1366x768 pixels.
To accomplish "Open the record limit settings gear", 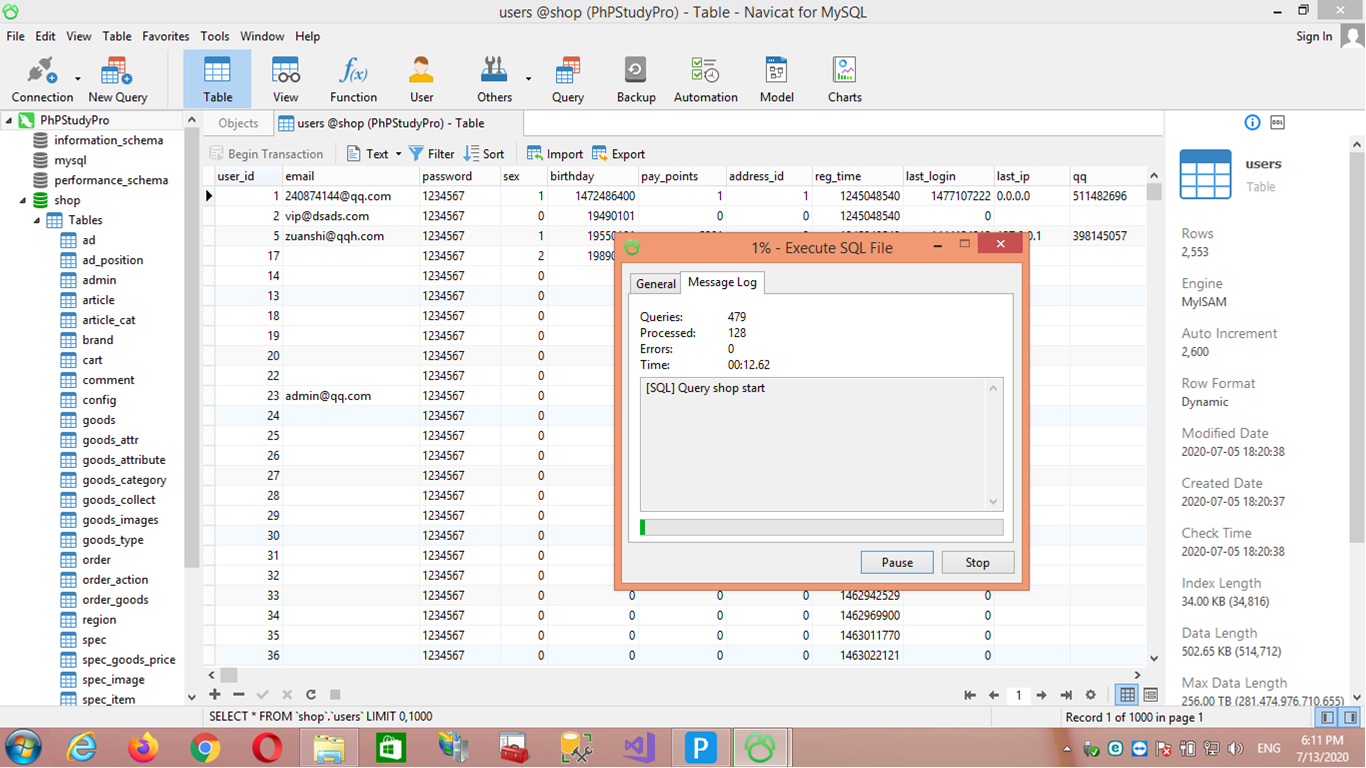I will click(1090, 695).
